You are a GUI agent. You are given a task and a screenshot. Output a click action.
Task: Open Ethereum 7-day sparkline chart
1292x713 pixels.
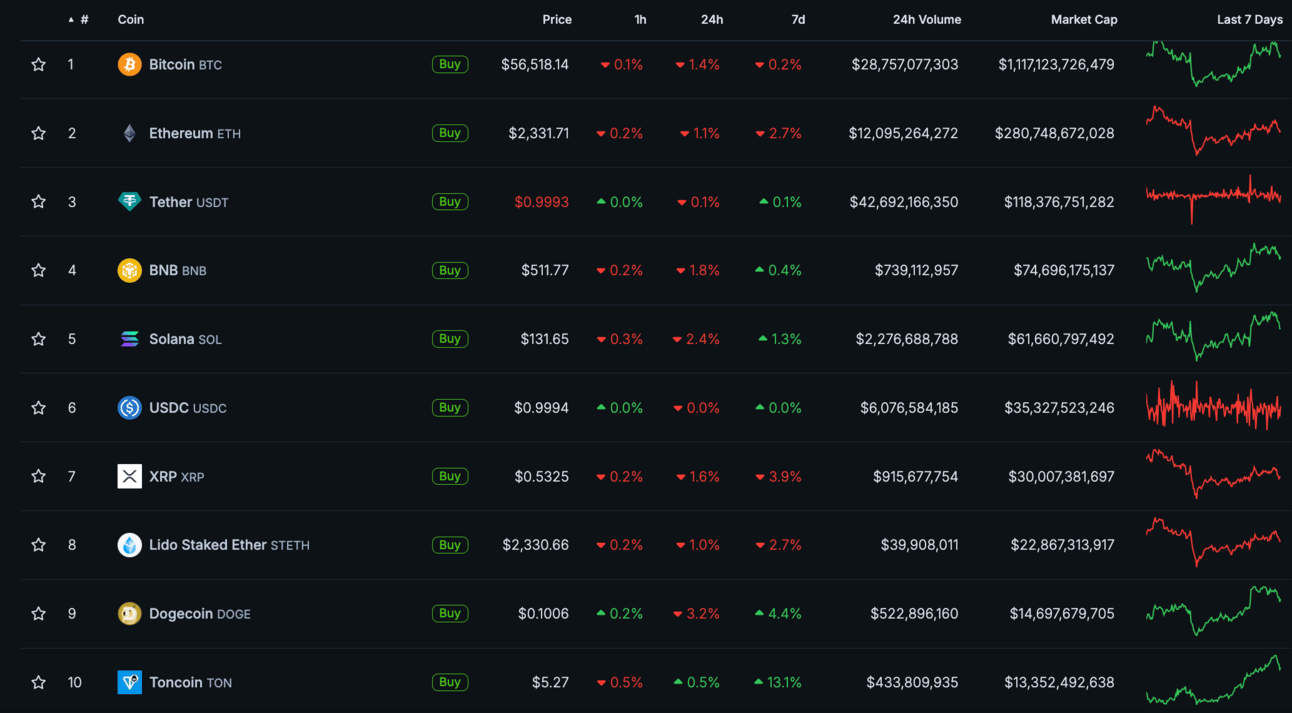(x=1213, y=130)
